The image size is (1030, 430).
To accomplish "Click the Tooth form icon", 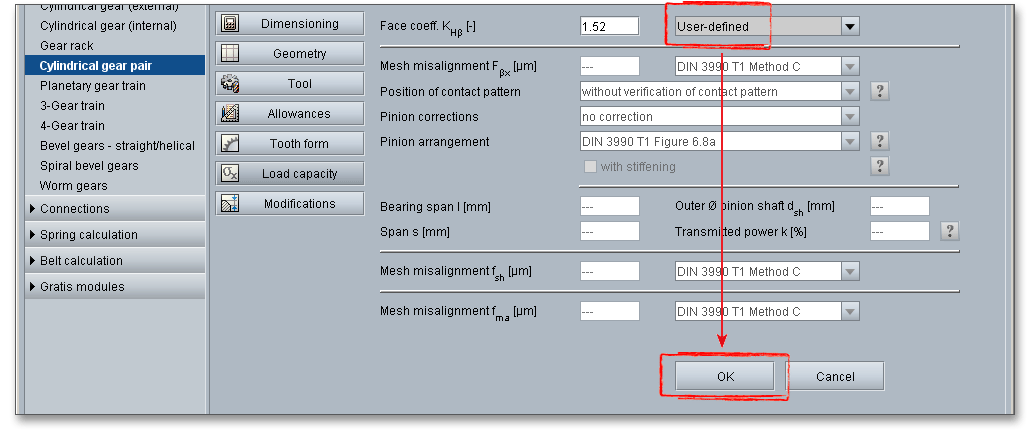I will point(229,144).
